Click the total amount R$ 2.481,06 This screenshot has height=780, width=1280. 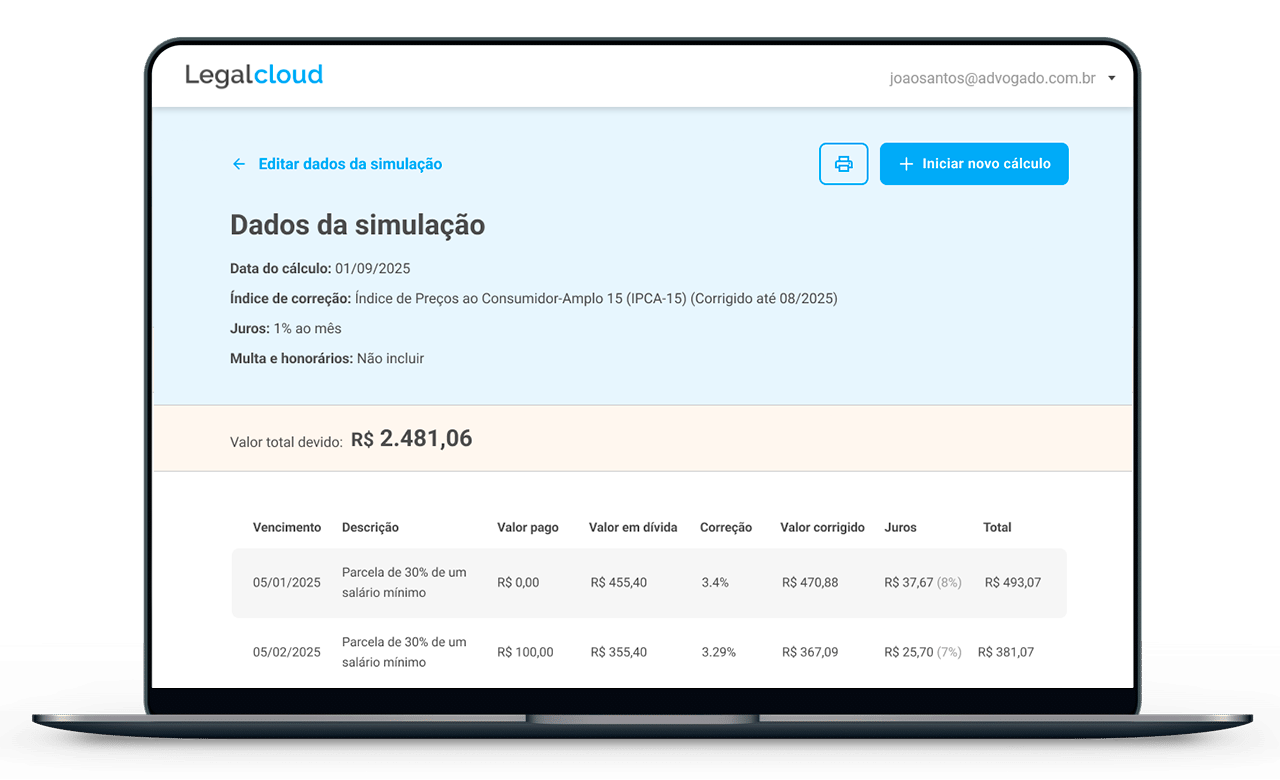coord(412,438)
